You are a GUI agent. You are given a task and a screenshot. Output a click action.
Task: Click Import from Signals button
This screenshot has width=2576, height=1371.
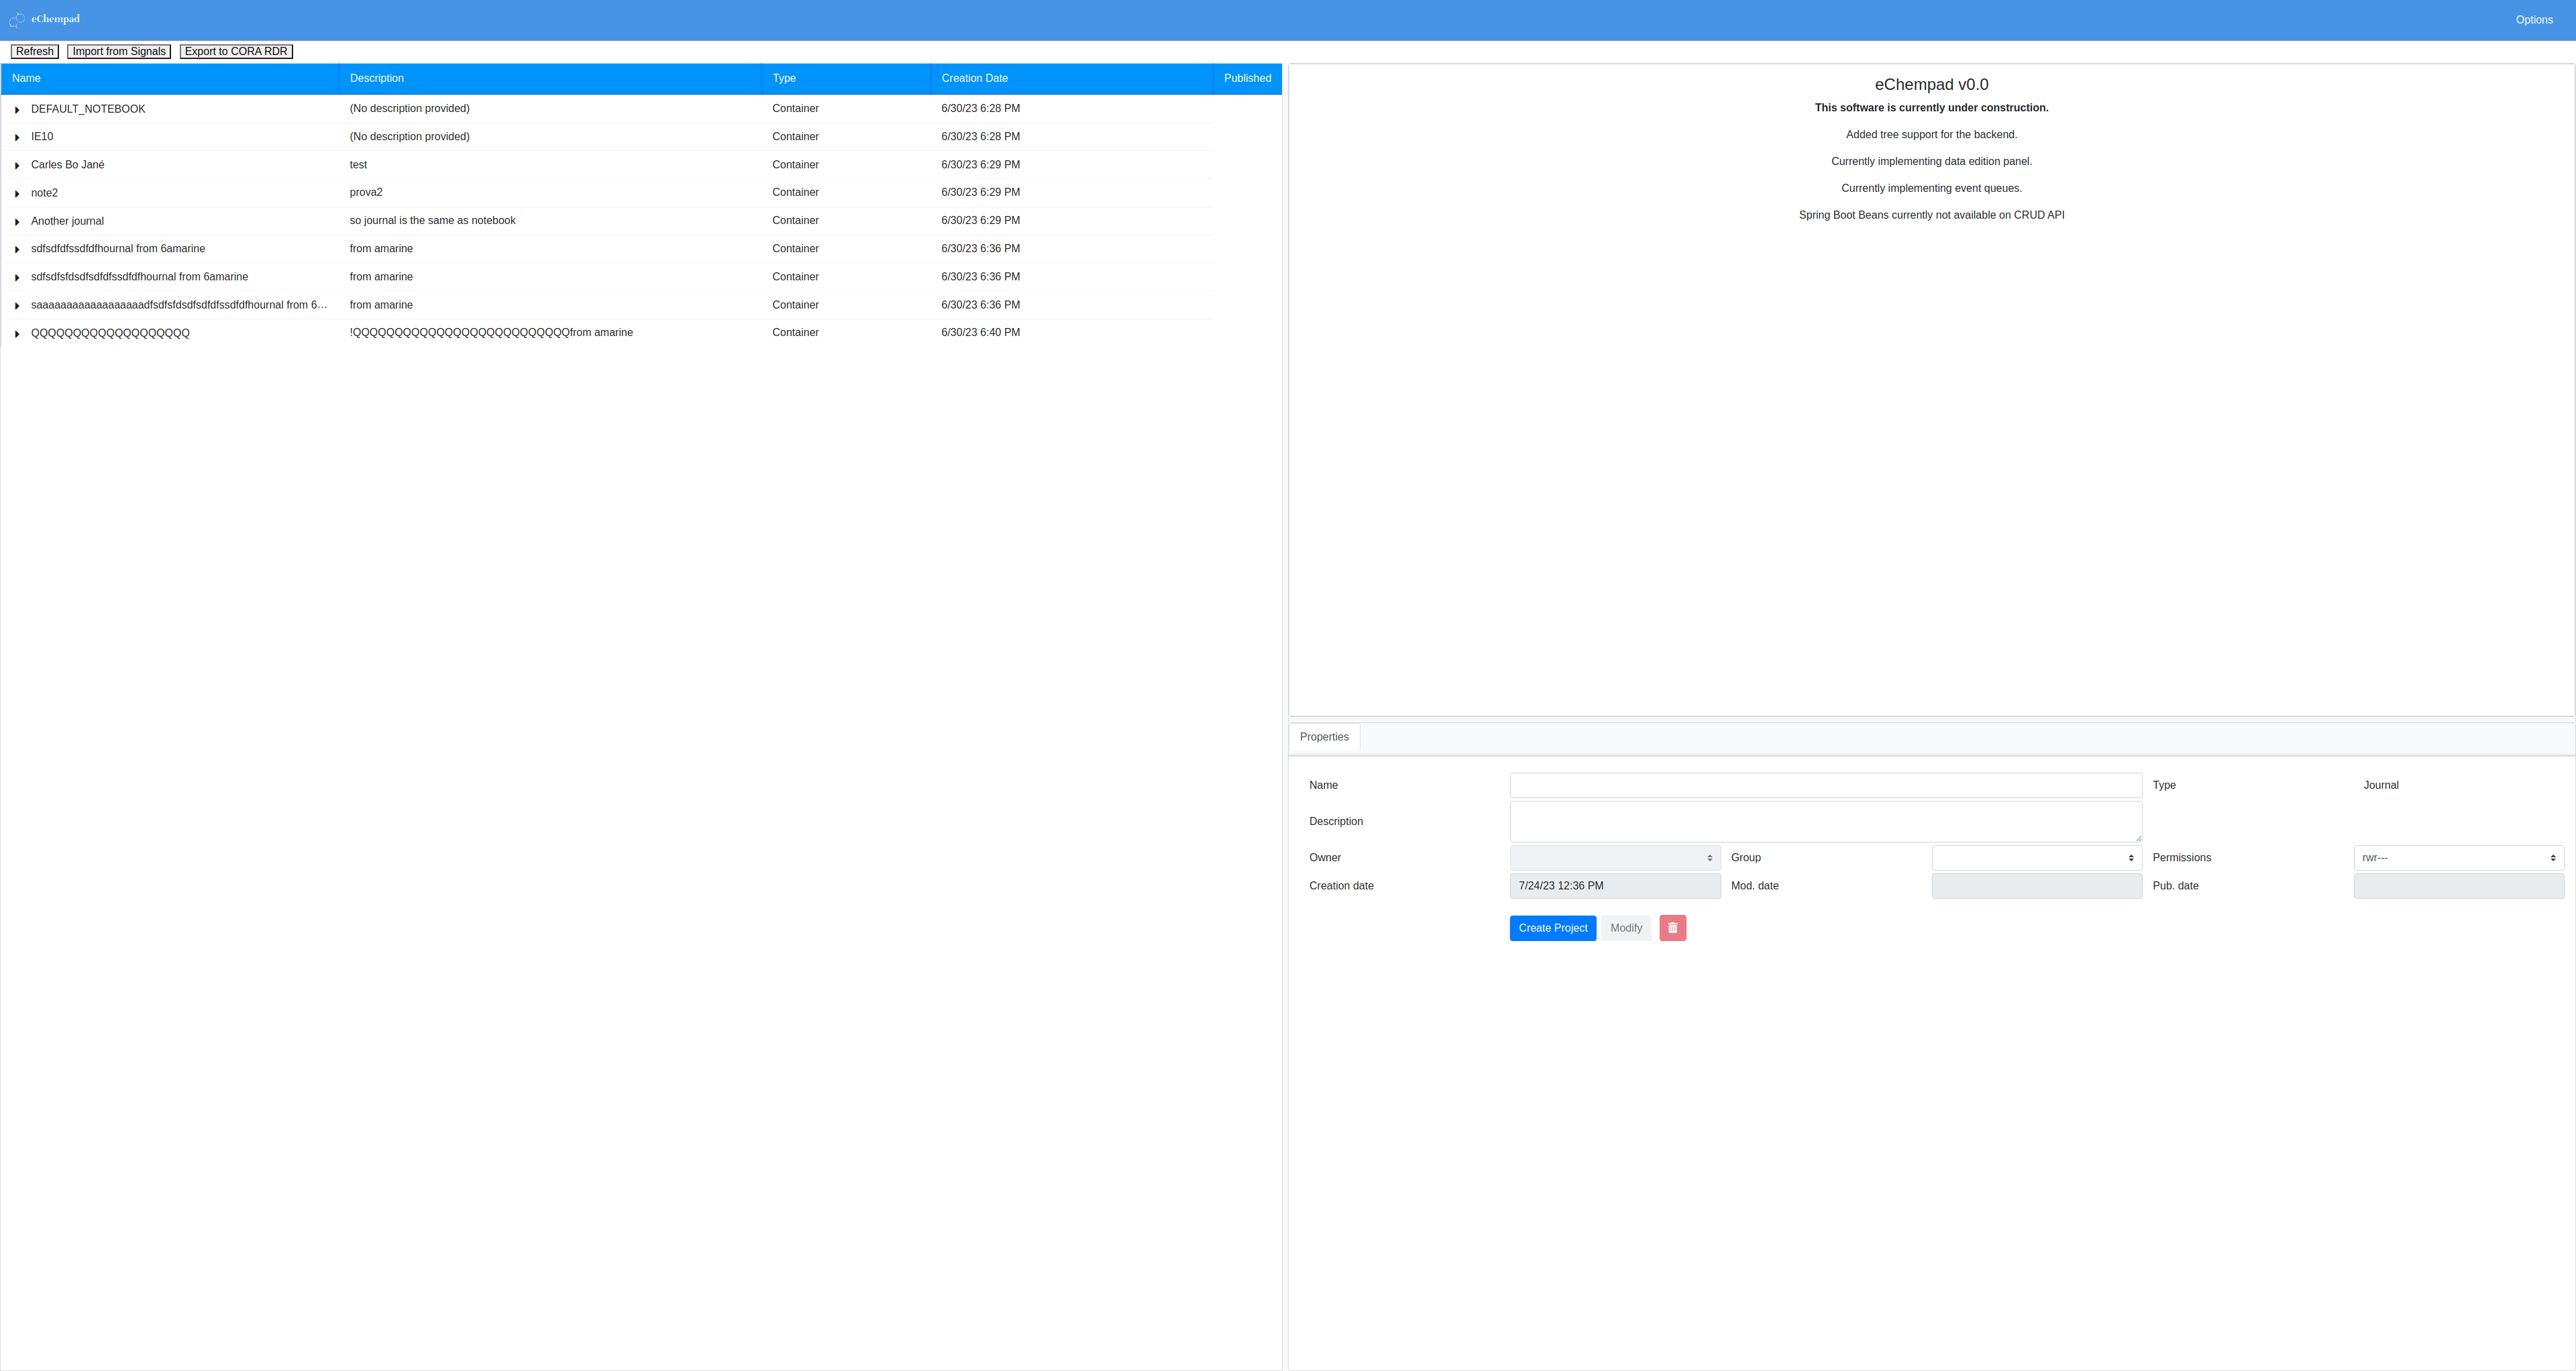pos(119,51)
